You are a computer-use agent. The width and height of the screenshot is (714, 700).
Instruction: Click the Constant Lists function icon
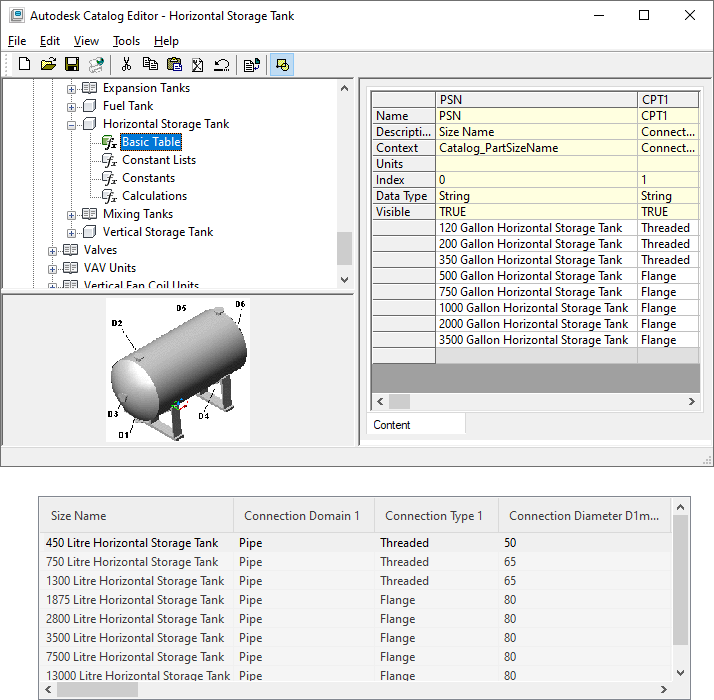pyautogui.click(x=109, y=160)
